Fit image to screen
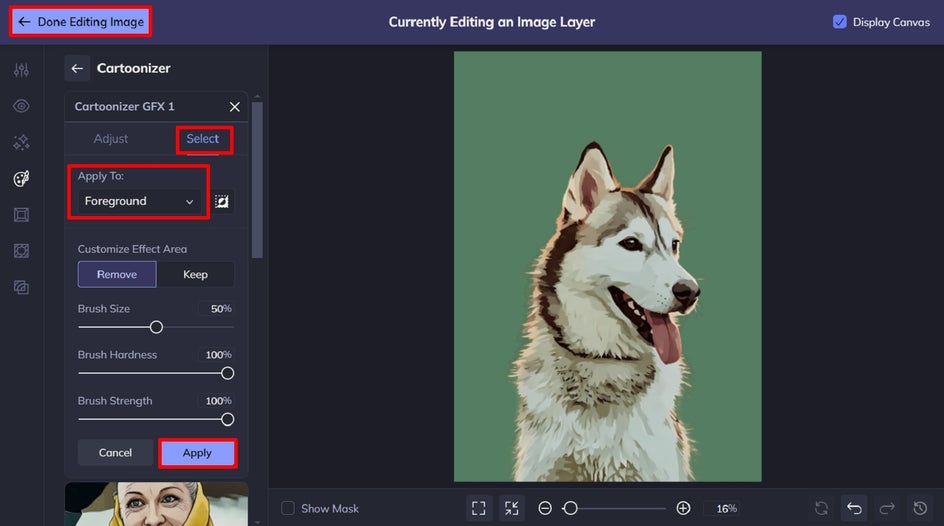 pyautogui.click(x=479, y=509)
